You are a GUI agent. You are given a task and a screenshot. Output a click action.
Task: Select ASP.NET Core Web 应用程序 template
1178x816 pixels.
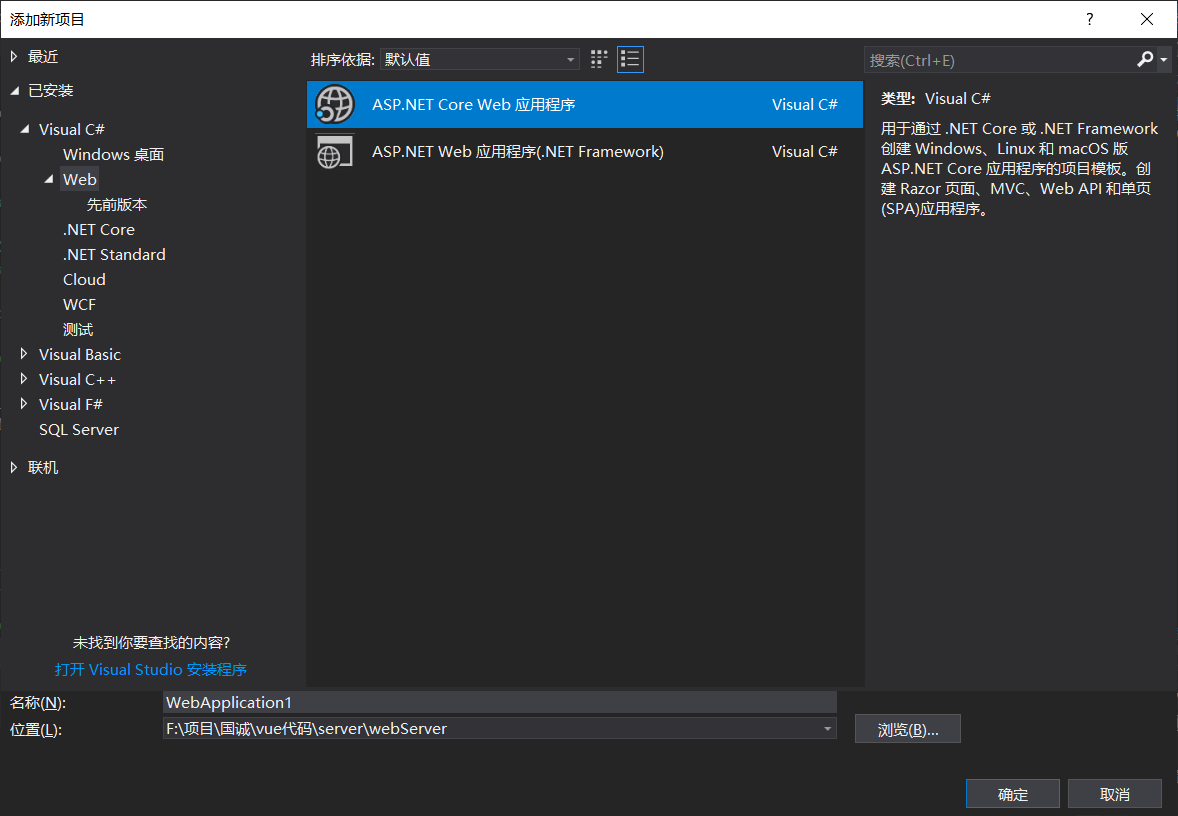(585, 104)
